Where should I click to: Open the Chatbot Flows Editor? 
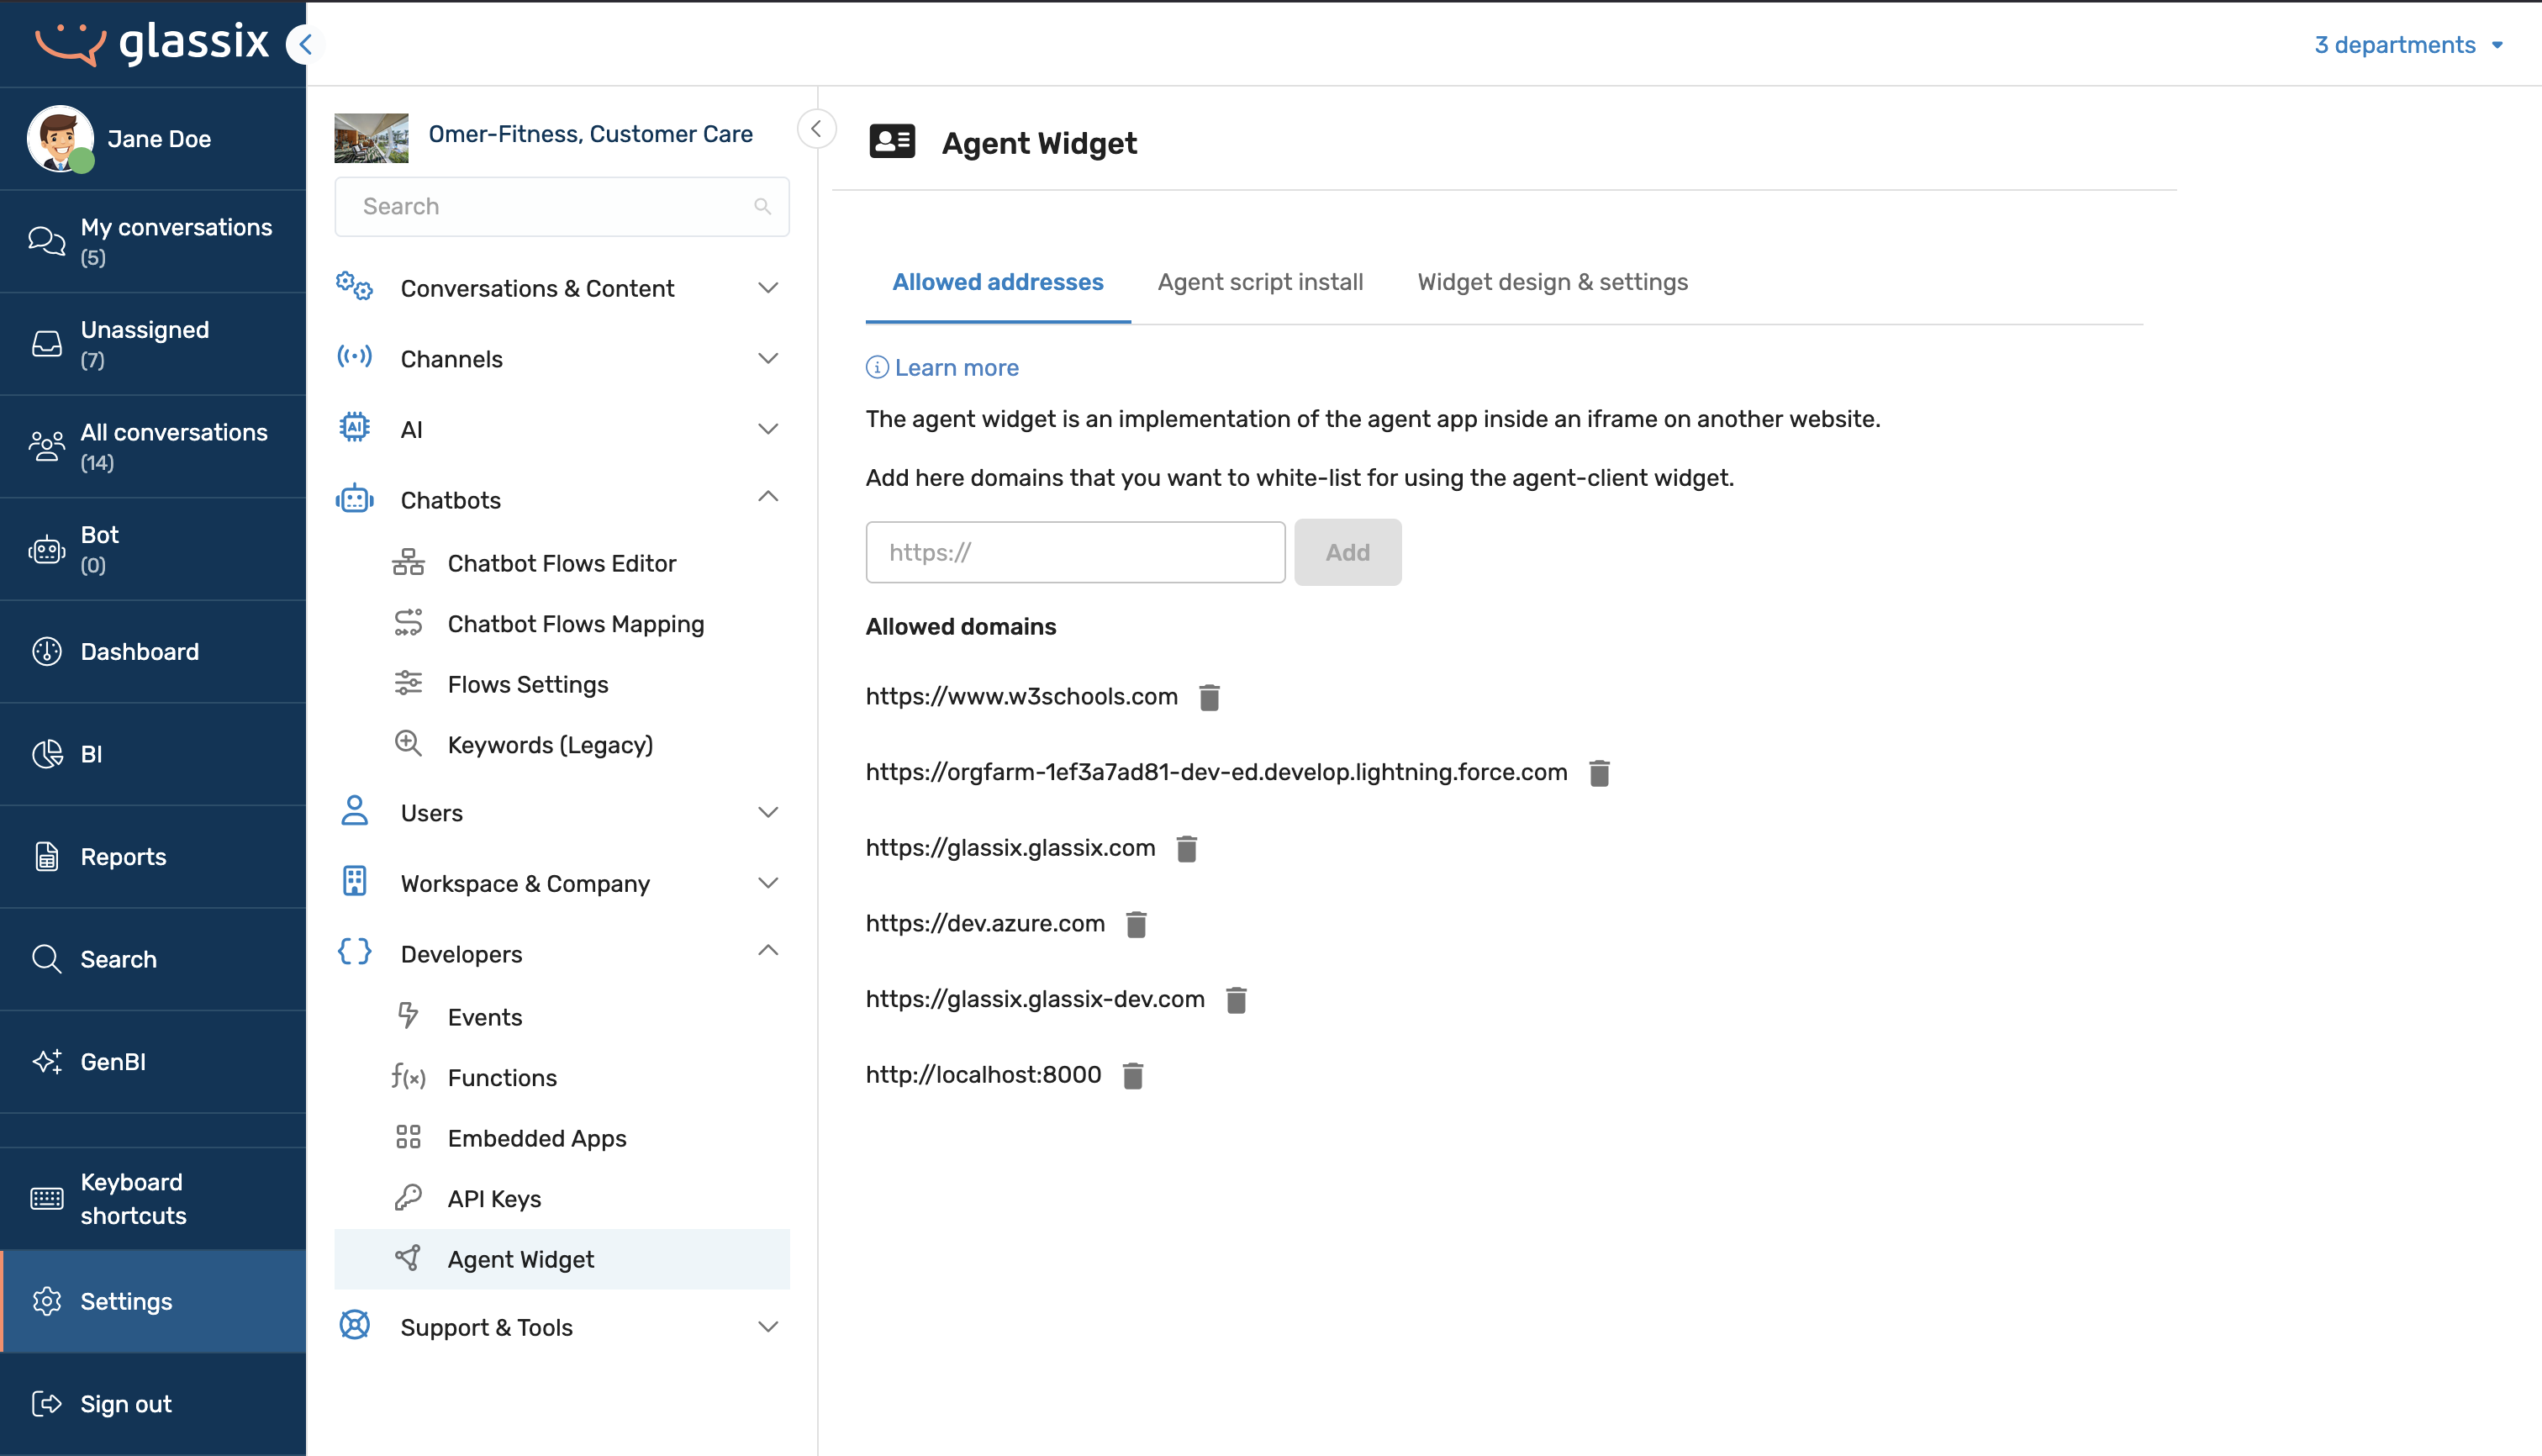coord(562,563)
